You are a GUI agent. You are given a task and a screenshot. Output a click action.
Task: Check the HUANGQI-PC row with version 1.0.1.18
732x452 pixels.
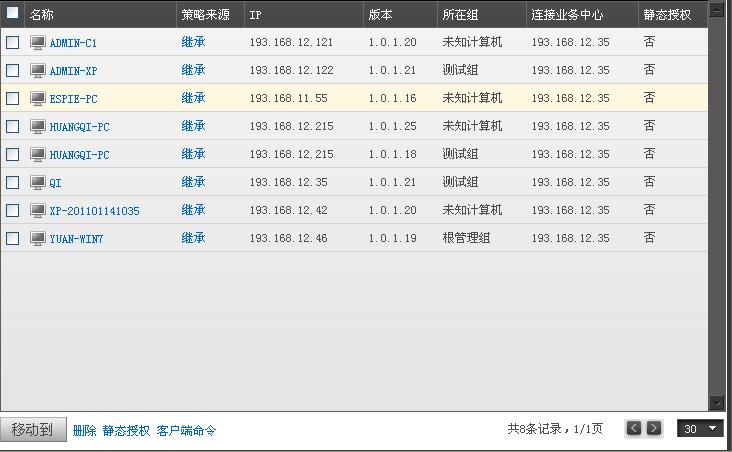tap(13, 155)
